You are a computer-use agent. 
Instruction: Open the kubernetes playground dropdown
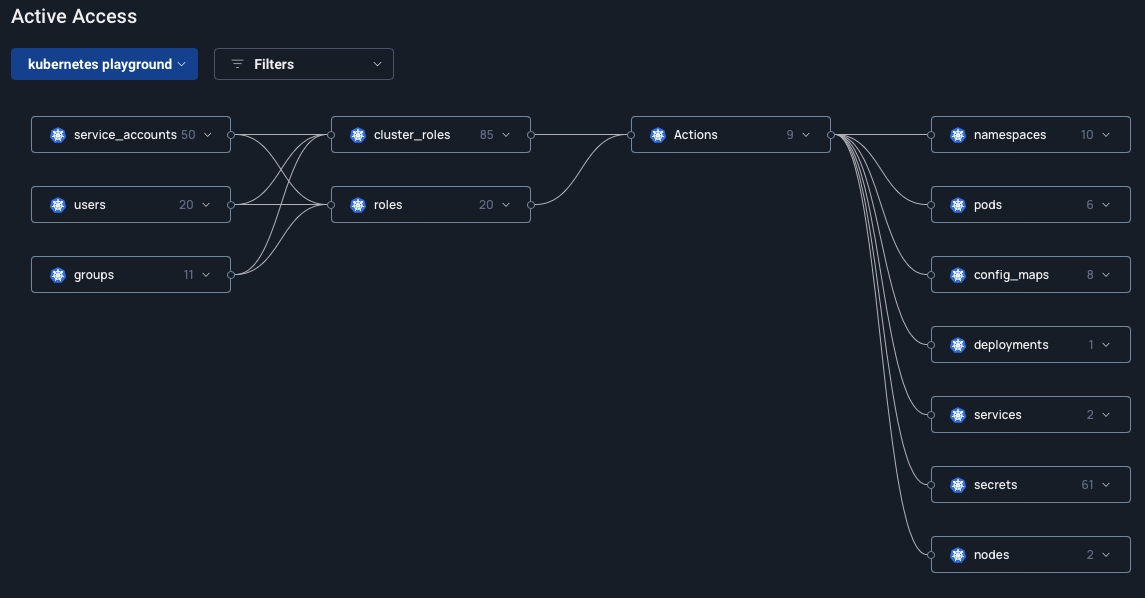[104, 64]
